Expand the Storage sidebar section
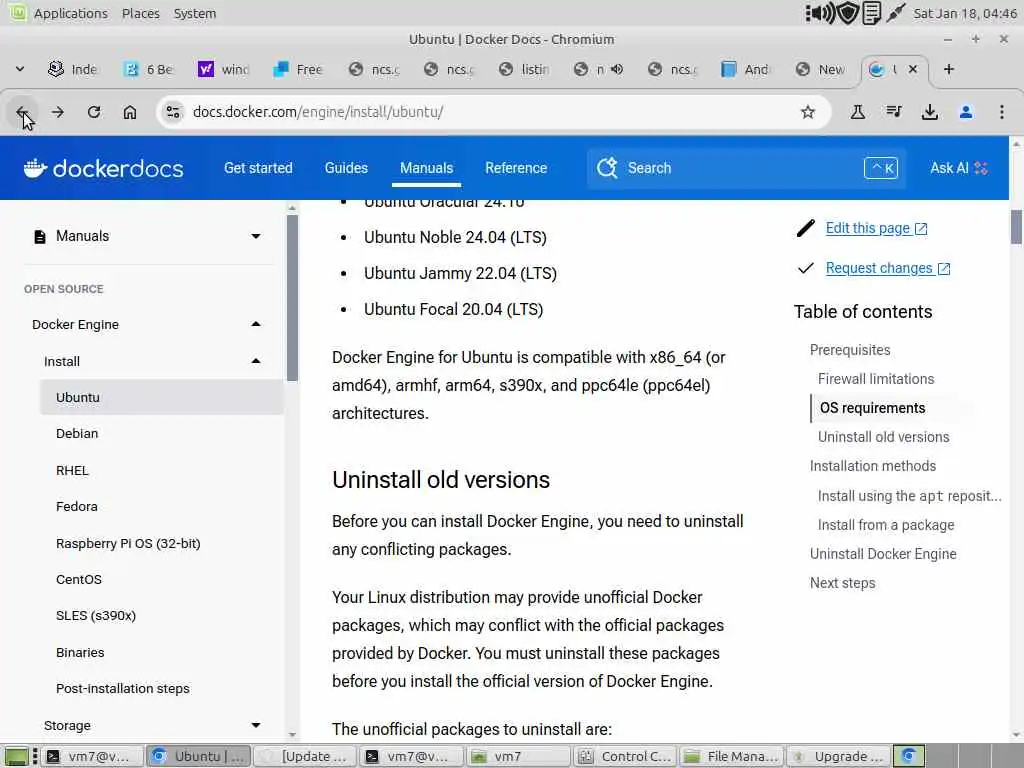Screen dimensions: 1024x768 (256, 726)
